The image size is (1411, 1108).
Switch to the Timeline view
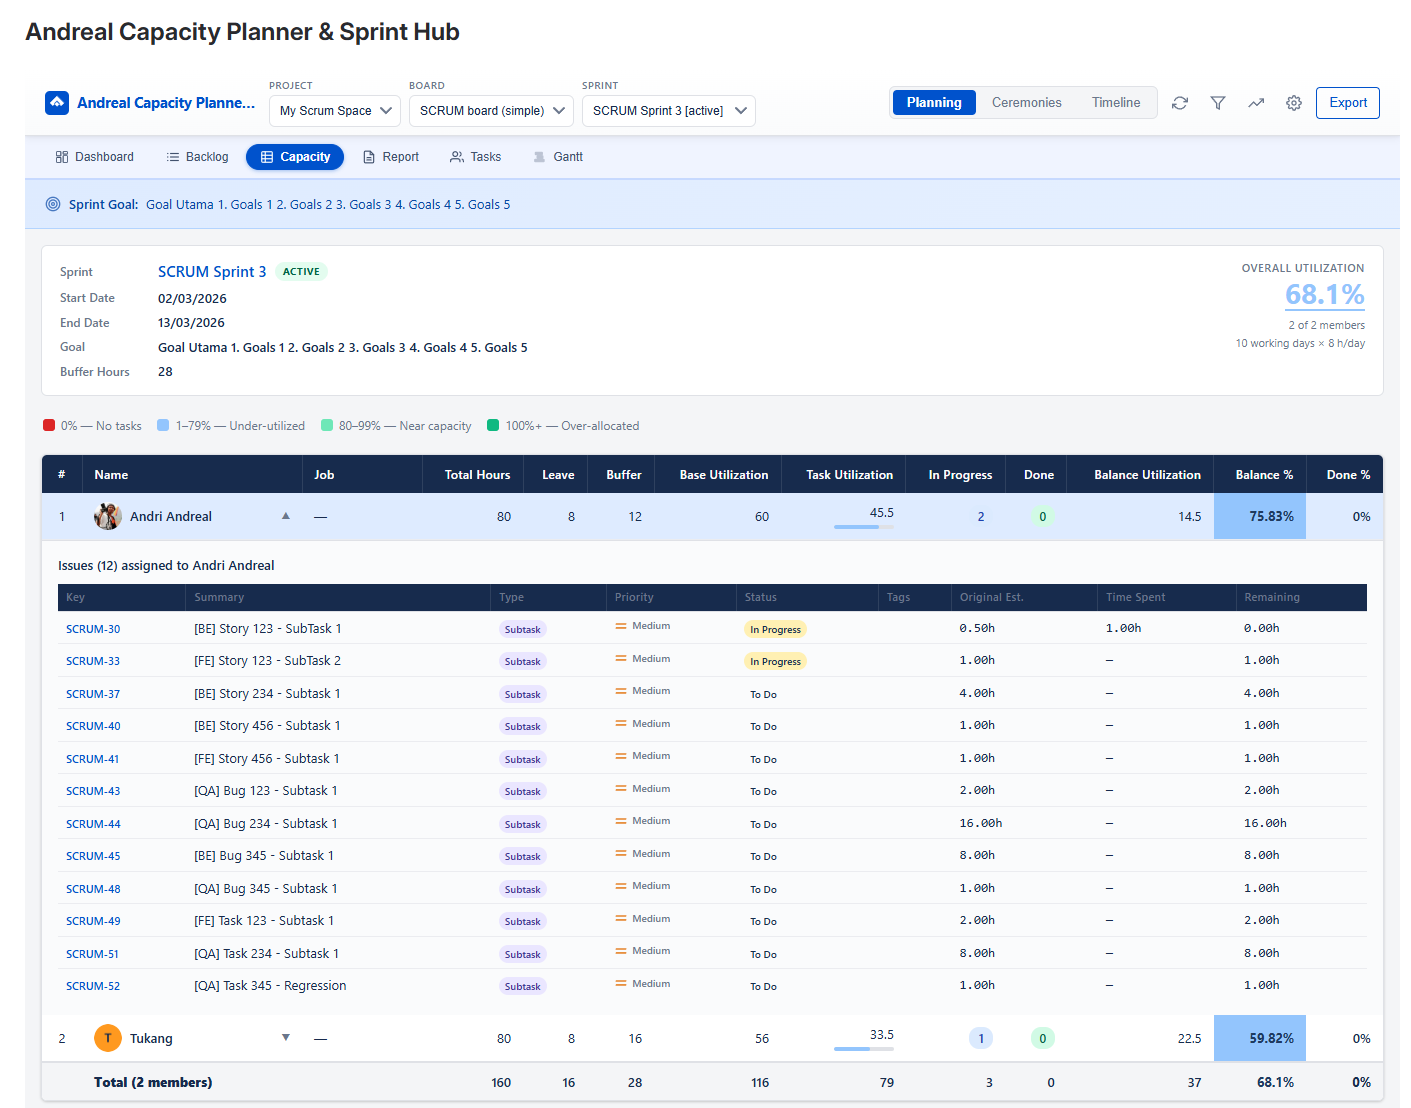click(1115, 103)
